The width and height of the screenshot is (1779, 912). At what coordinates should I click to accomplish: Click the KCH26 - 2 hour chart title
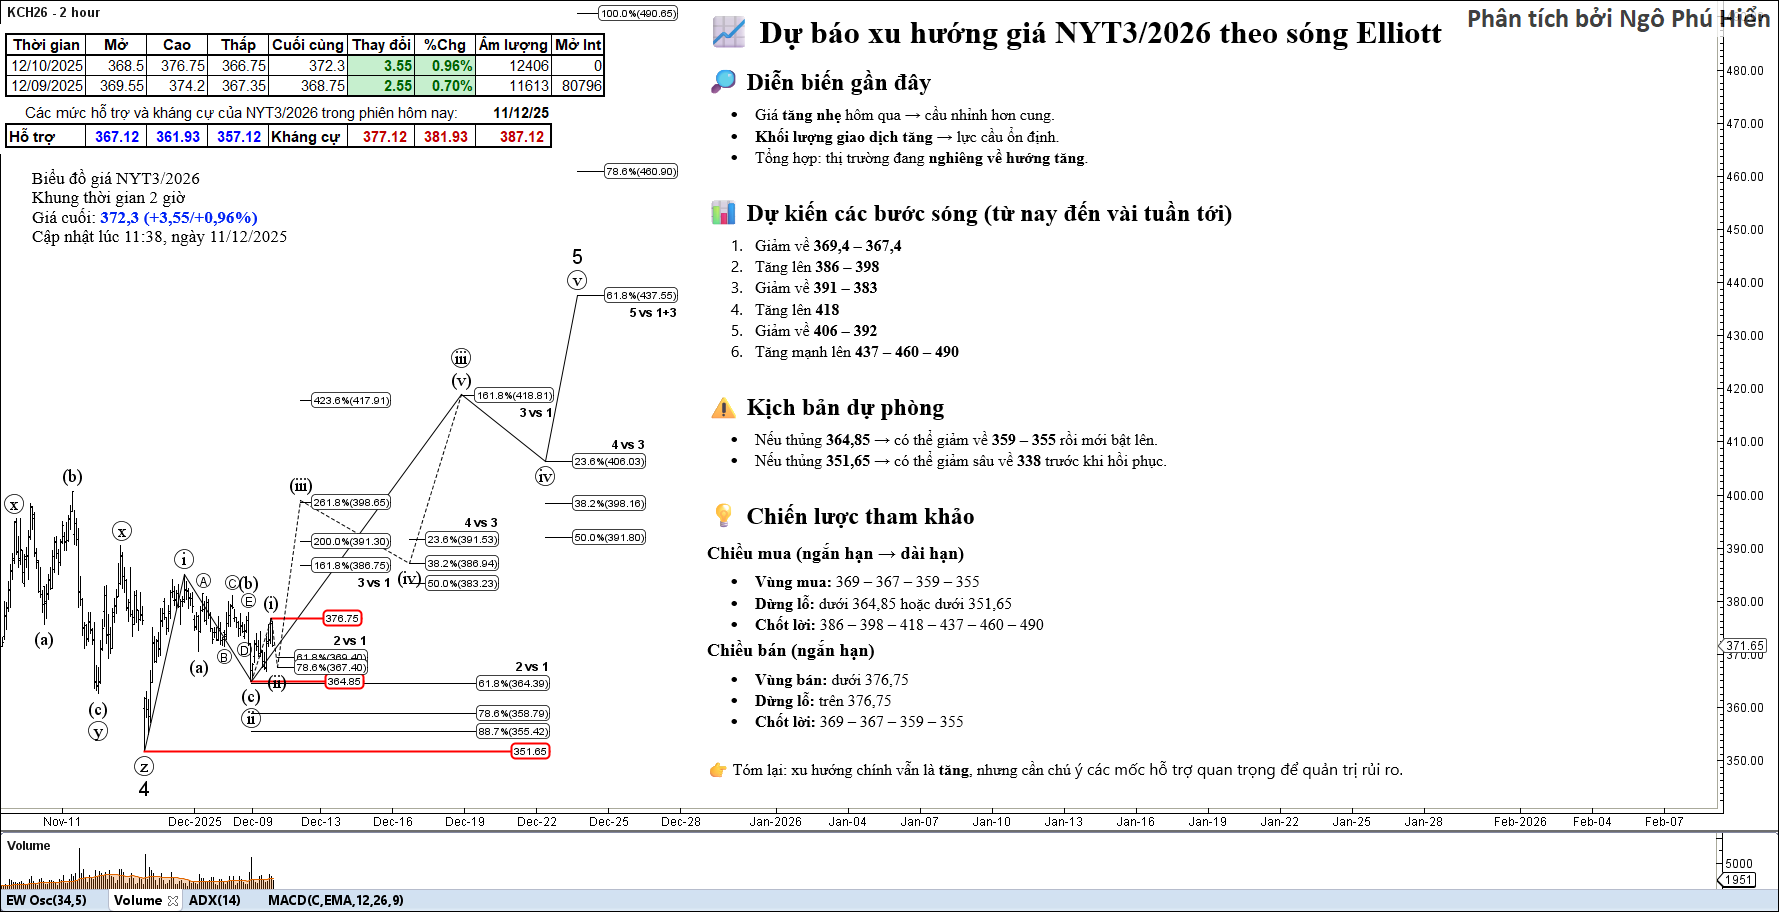tap(53, 12)
